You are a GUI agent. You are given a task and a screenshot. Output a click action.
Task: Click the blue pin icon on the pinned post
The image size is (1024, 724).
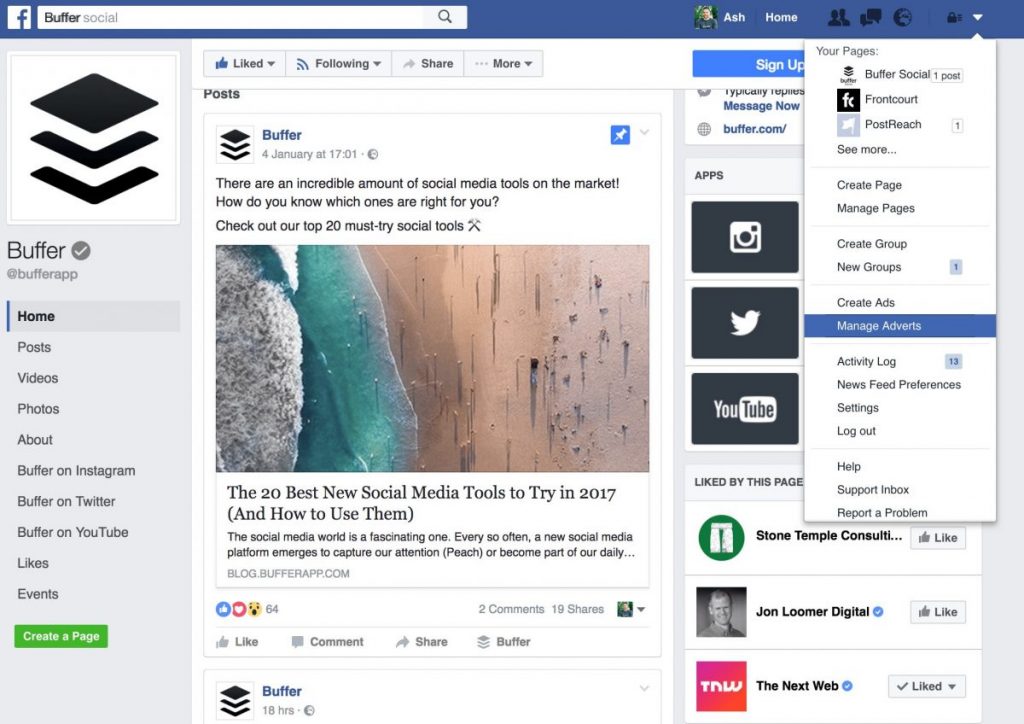click(x=619, y=134)
